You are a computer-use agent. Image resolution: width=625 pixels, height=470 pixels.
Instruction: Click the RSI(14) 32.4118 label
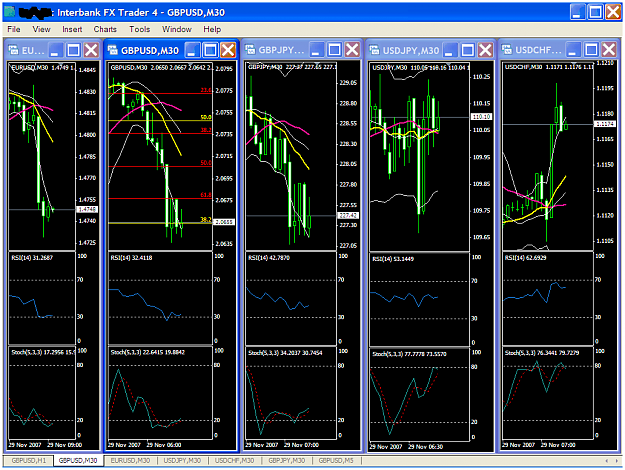(131, 258)
